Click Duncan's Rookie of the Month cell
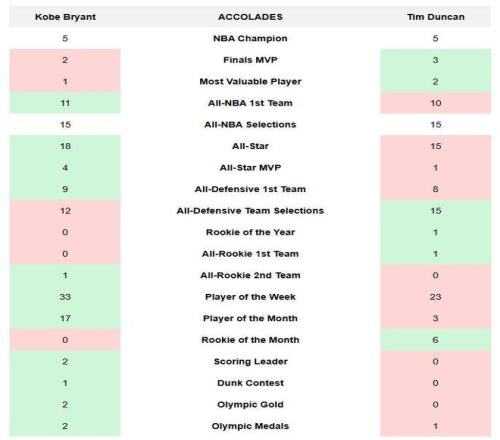This screenshot has width=500, height=440. tap(435, 340)
